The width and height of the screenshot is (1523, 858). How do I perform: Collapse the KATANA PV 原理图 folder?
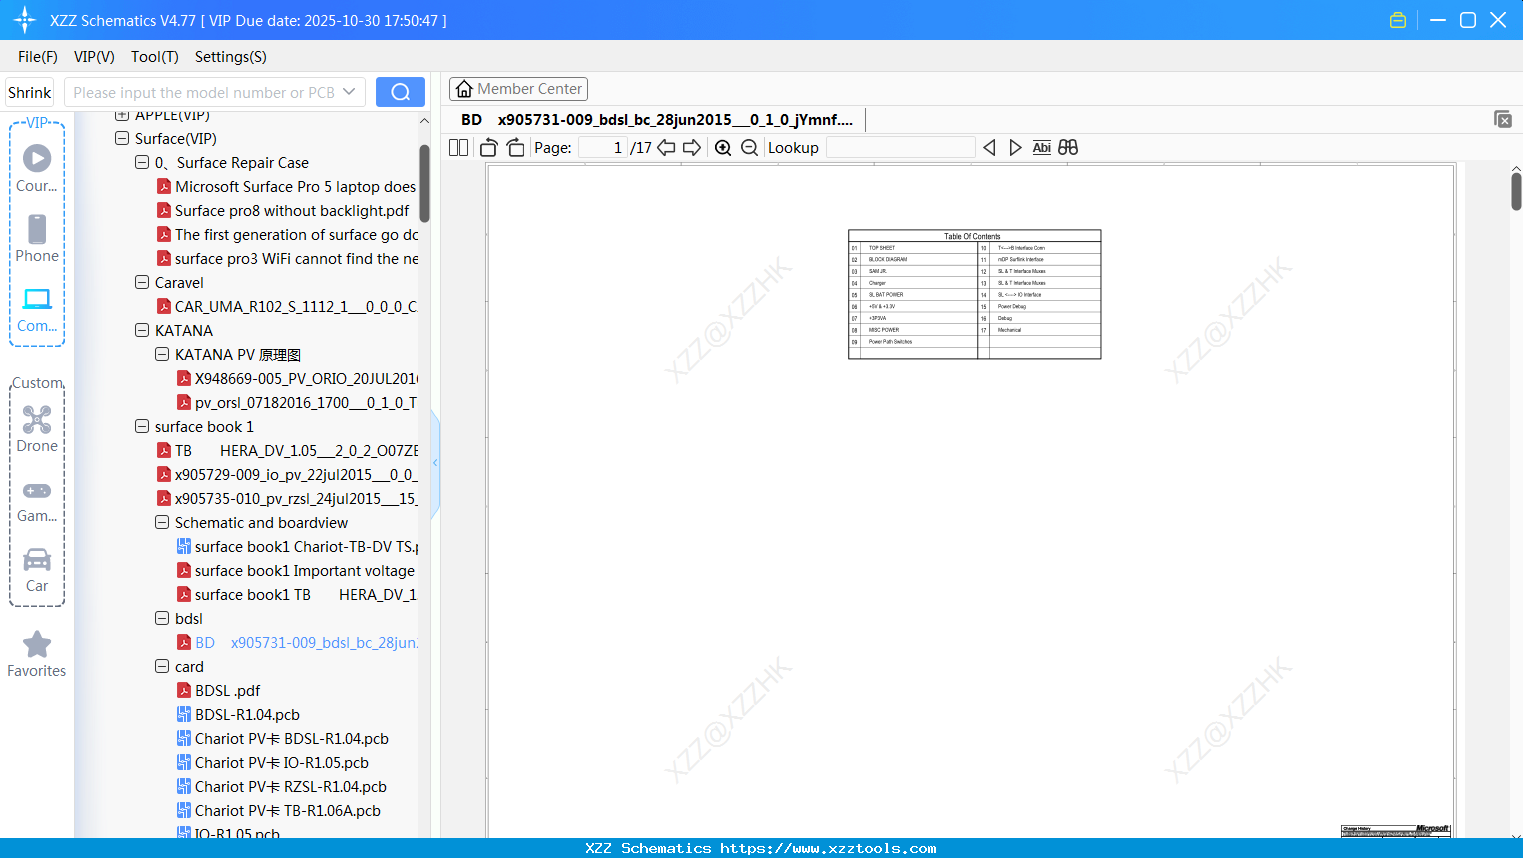(x=162, y=355)
